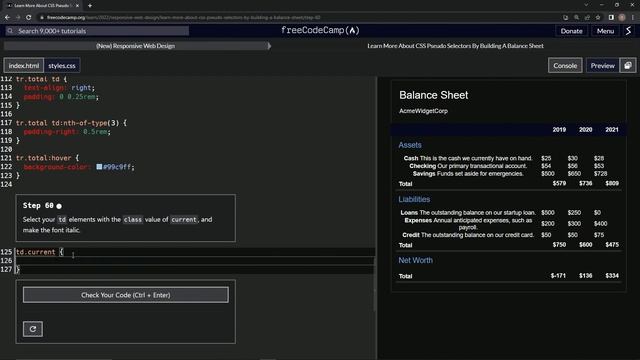The width and height of the screenshot is (640, 360).
Task: Click the Step 60 heading
Action: coord(38,206)
